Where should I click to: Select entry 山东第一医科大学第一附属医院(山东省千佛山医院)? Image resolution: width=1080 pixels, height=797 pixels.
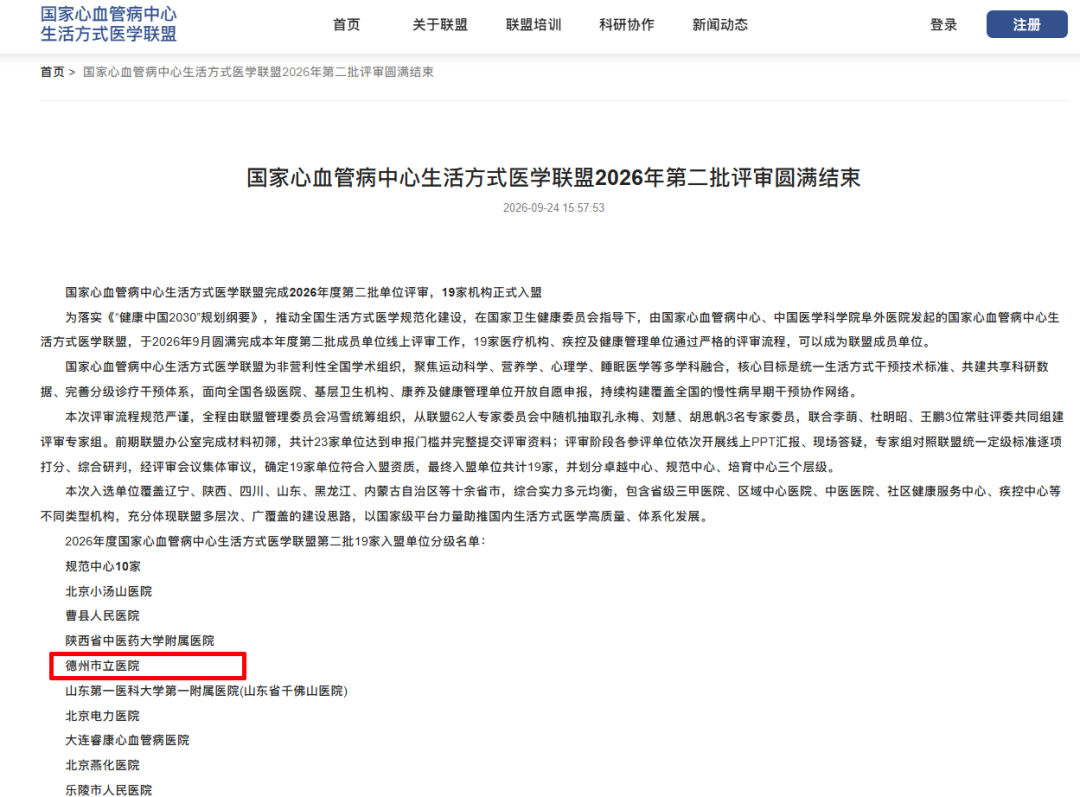[206, 690]
